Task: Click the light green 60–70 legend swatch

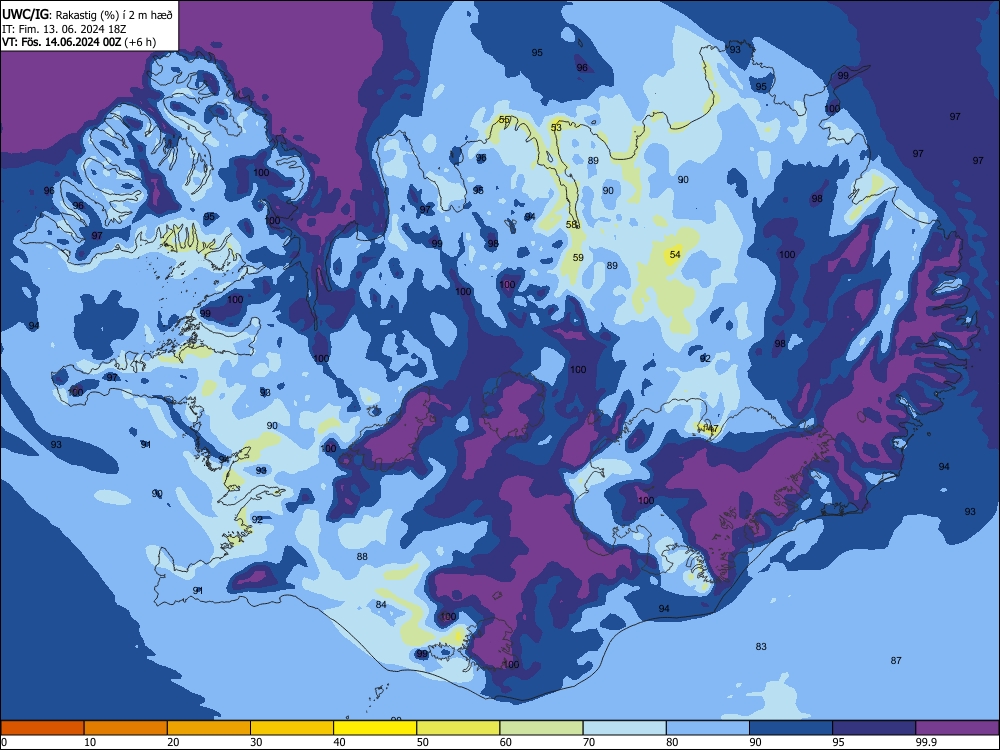Action: (541, 728)
